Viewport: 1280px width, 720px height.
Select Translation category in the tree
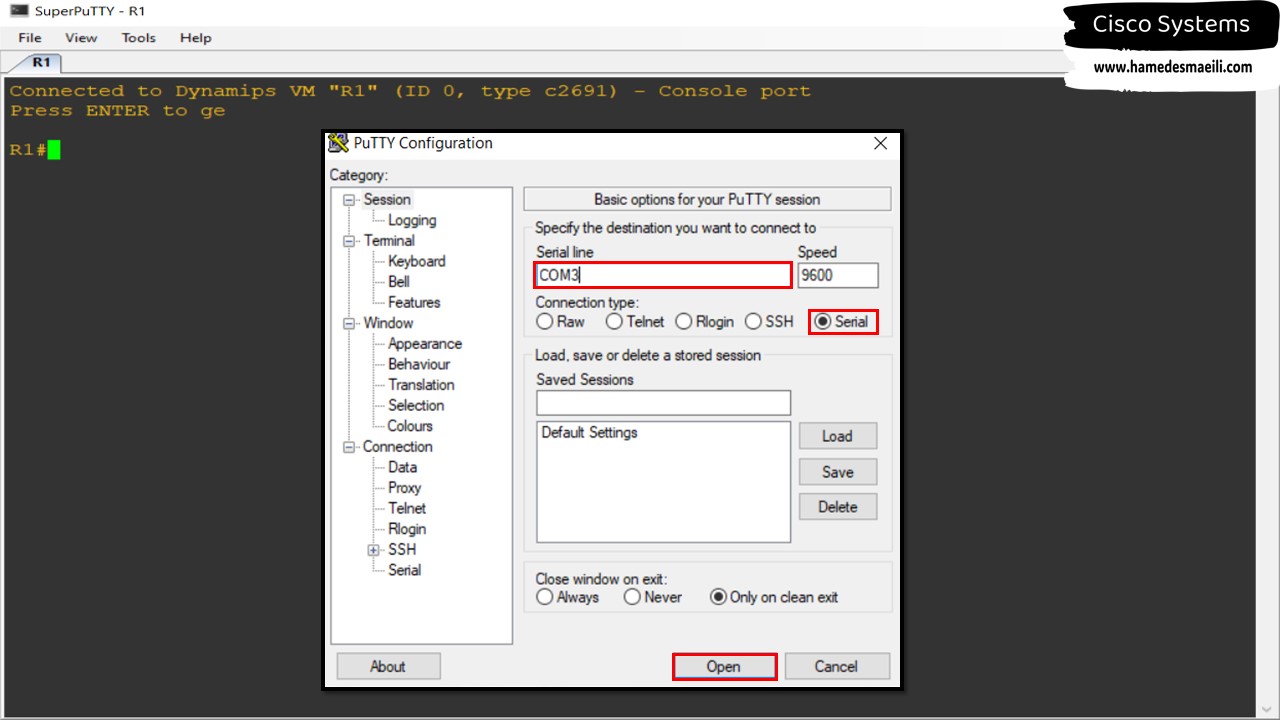coord(421,385)
